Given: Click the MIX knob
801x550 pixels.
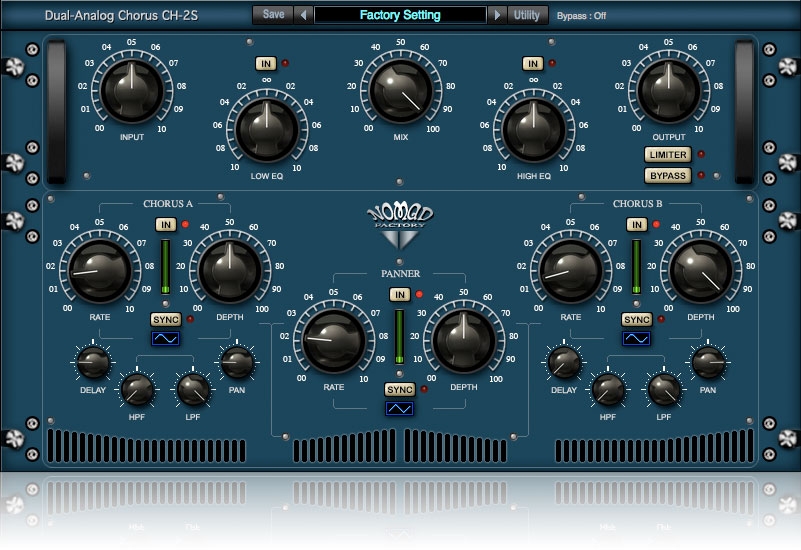Looking at the screenshot, I should tap(400, 90).
